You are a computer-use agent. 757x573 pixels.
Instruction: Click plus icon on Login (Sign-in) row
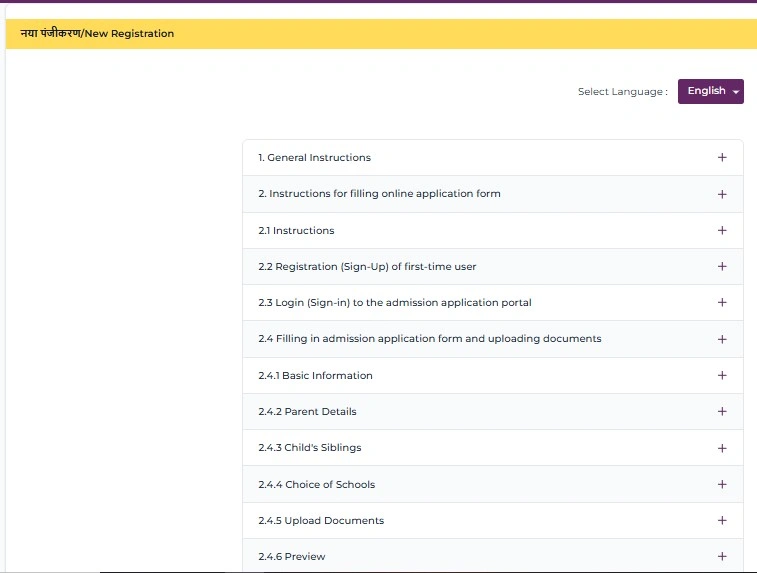tap(722, 303)
